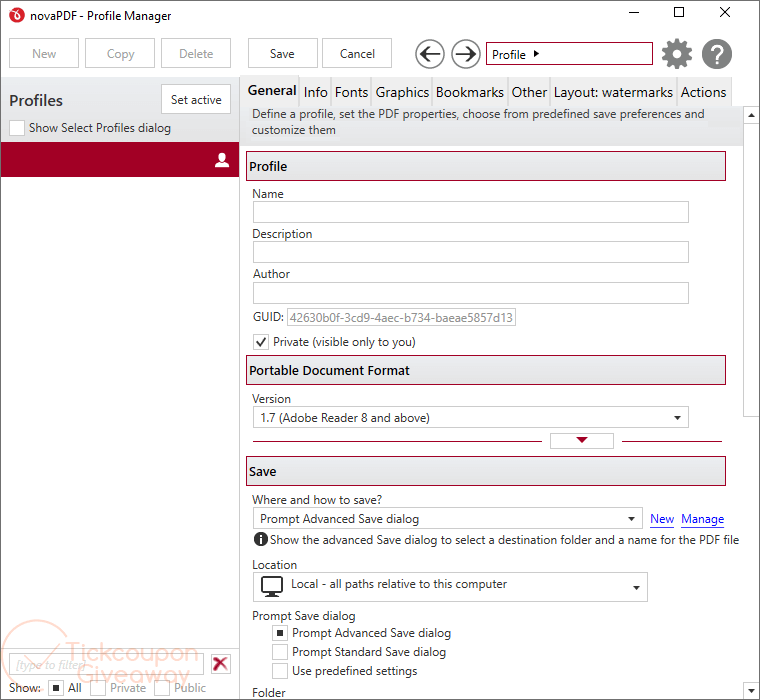
Task: Select Prompt Advanced Save dialog option
Action: click(280, 633)
